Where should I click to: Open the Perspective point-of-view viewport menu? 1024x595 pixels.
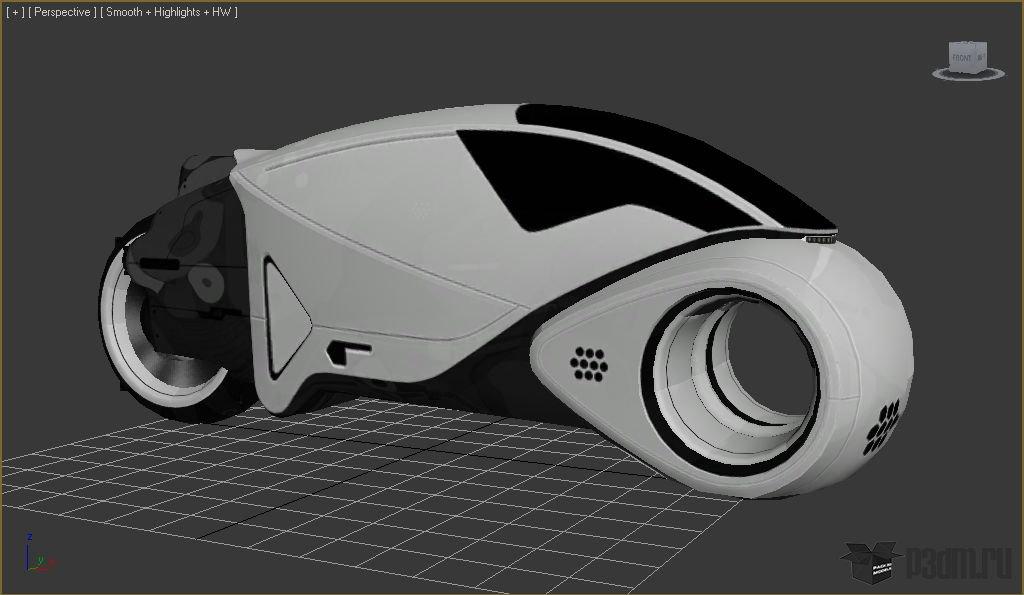[x=62, y=12]
